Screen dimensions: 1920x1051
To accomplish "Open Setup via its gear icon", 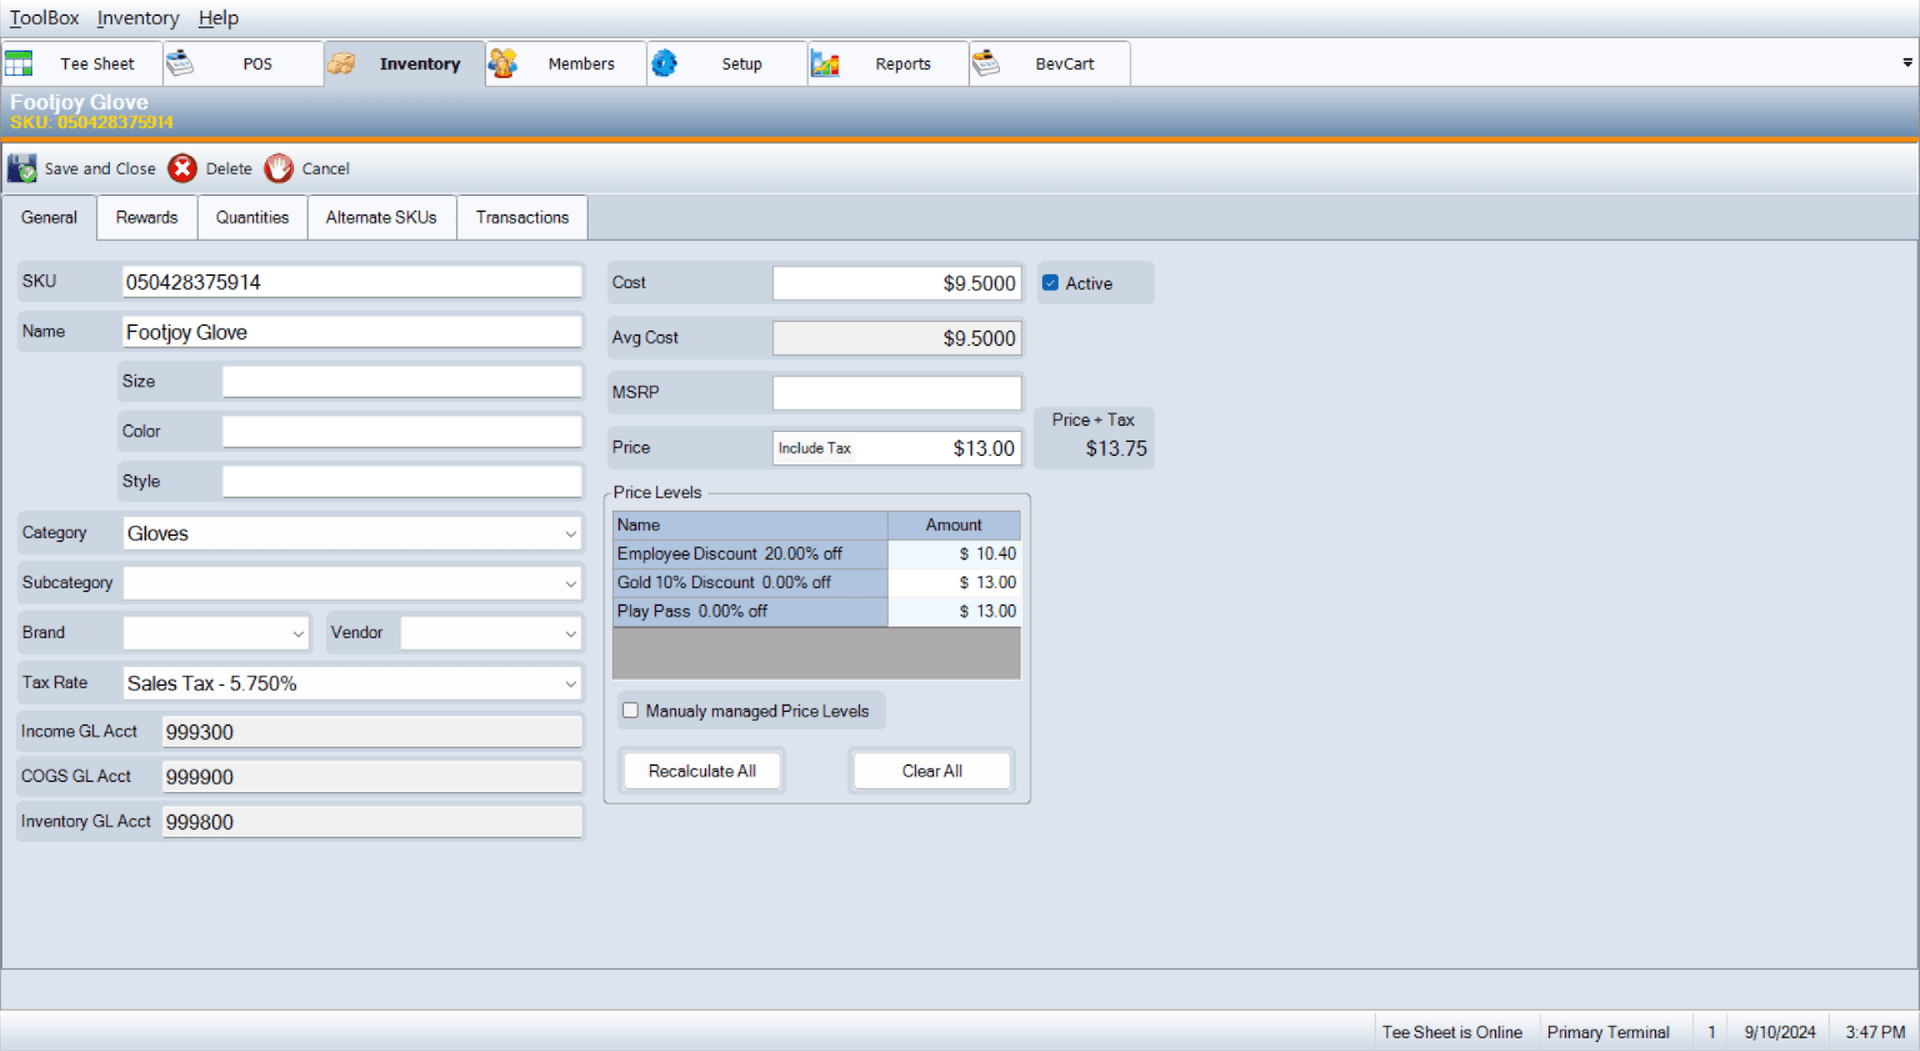I will point(664,64).
